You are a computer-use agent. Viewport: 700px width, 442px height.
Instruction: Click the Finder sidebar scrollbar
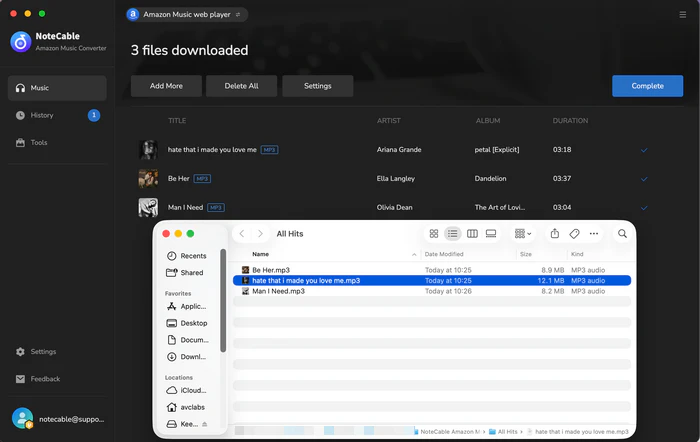(x=223, y=300)
